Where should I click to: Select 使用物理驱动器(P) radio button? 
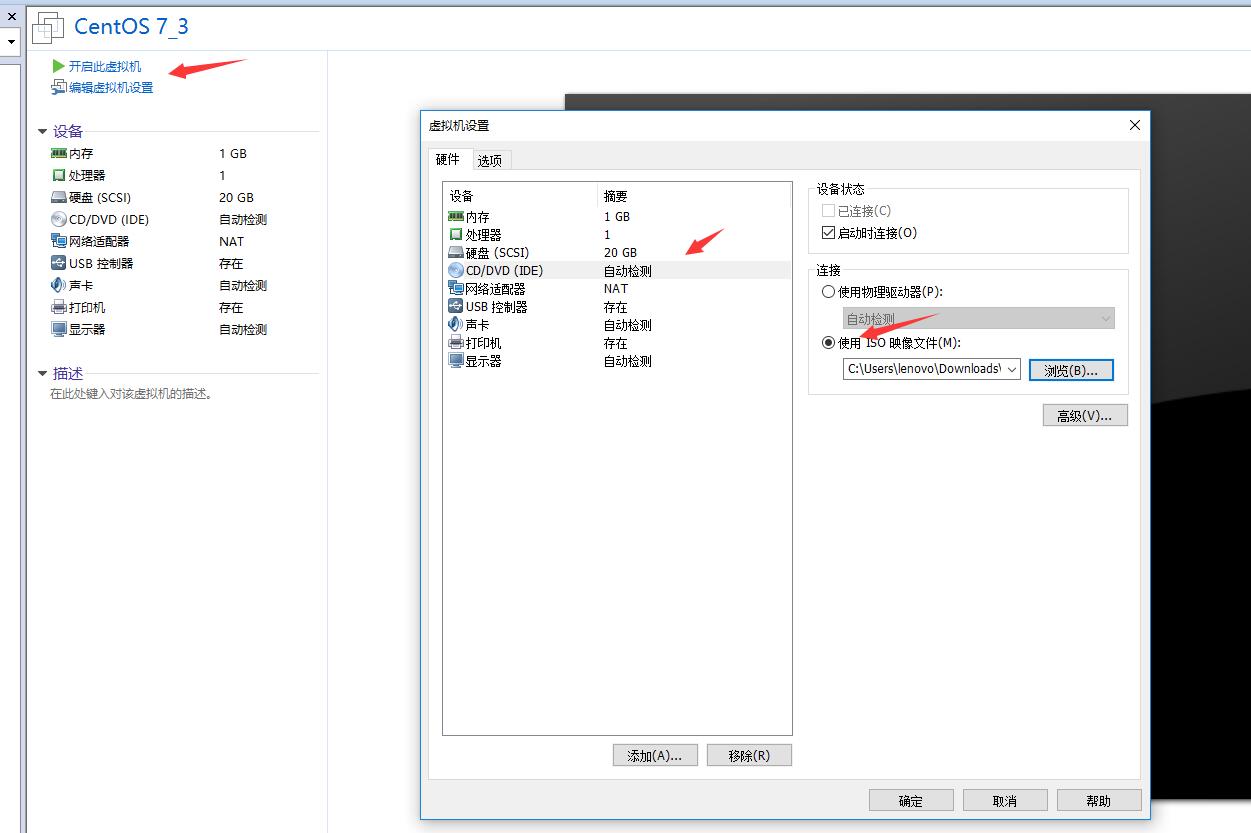coord(827,292)
